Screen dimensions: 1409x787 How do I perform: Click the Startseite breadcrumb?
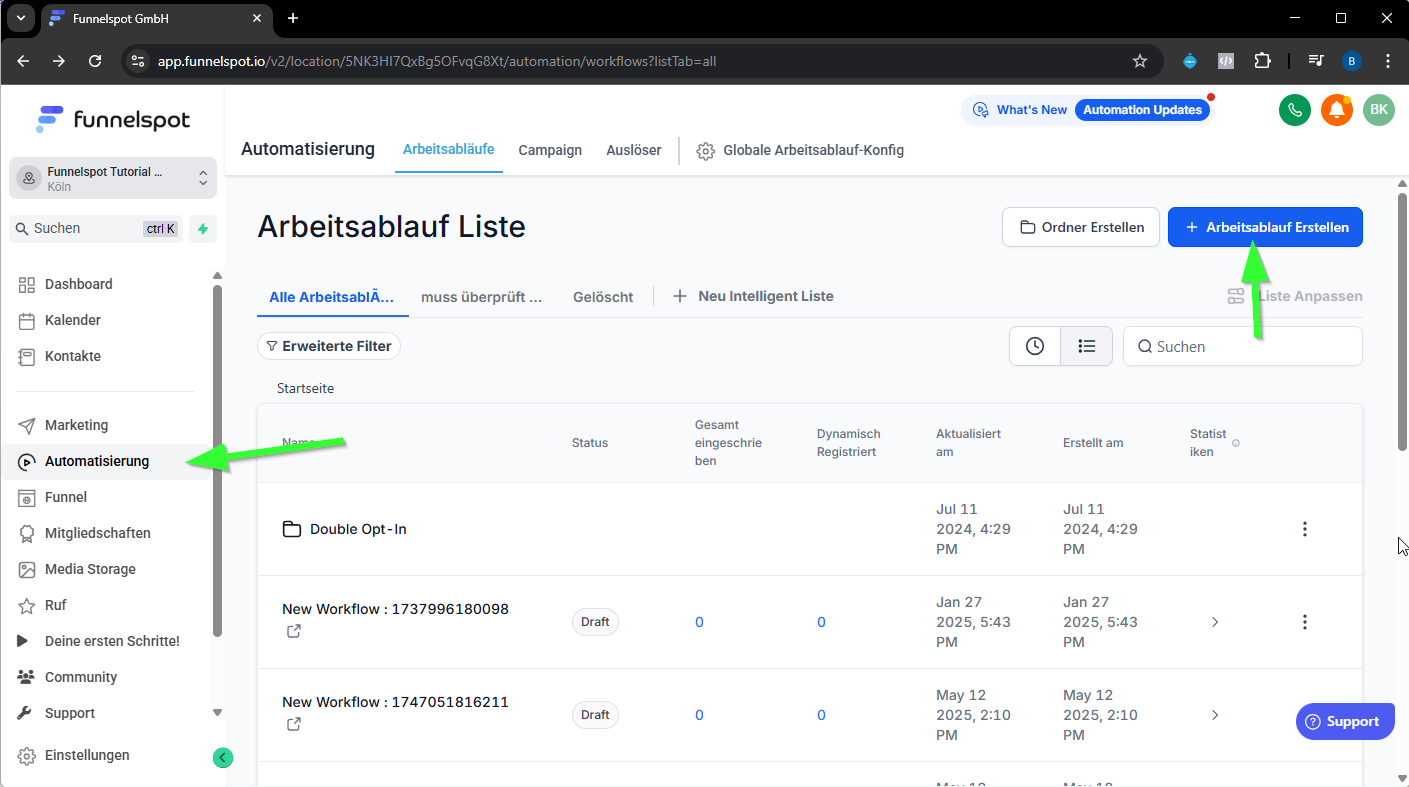tap(305, 388)
